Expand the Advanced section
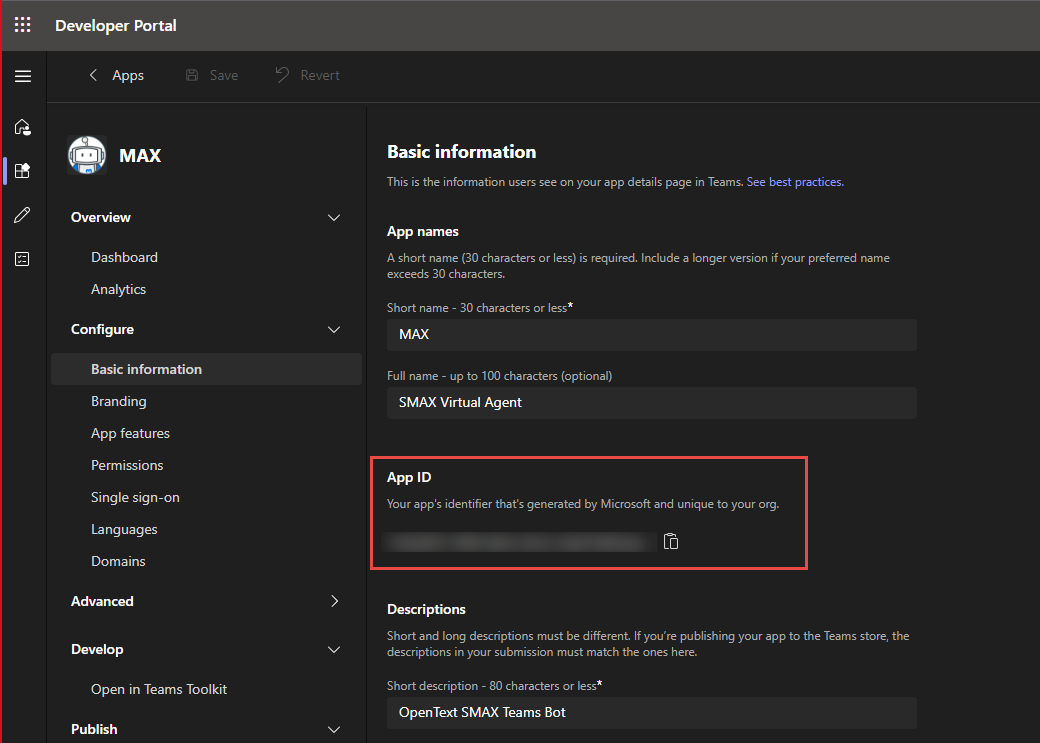The image size is (1040, 743). click(334, 601)
